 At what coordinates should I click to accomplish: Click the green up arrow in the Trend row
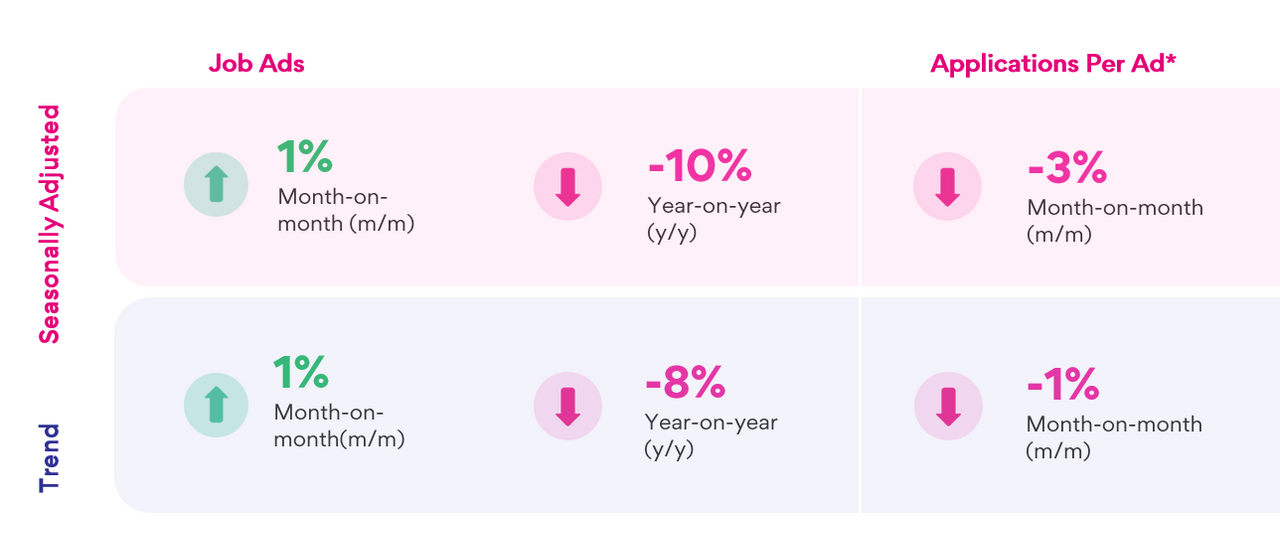pos(217,404)
